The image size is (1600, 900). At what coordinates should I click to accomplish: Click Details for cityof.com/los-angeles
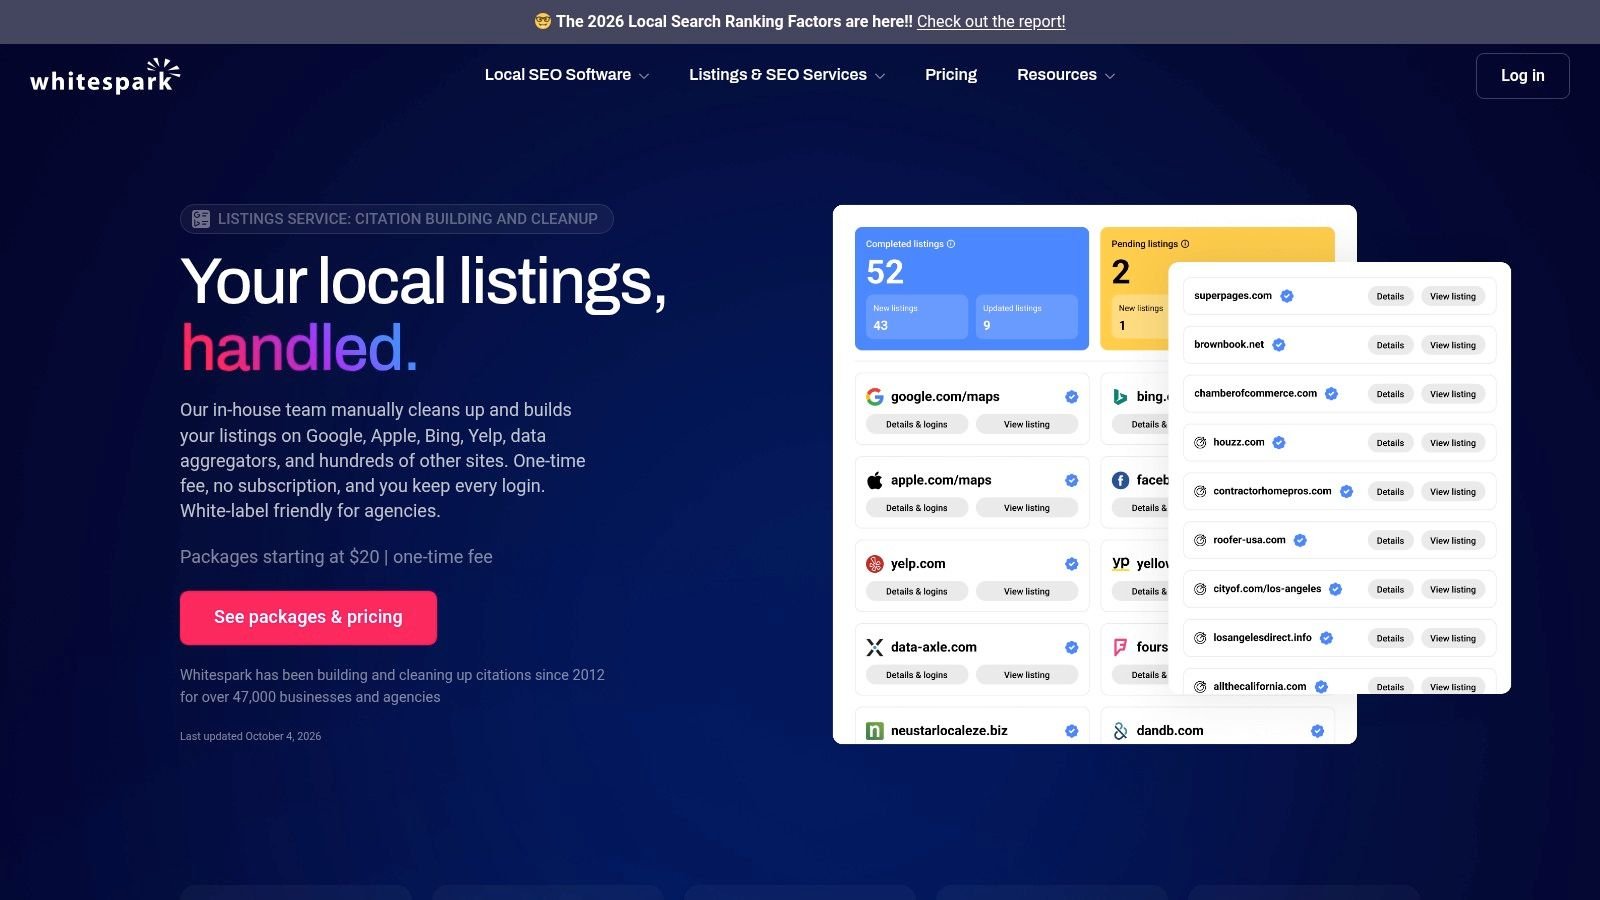1390,590
